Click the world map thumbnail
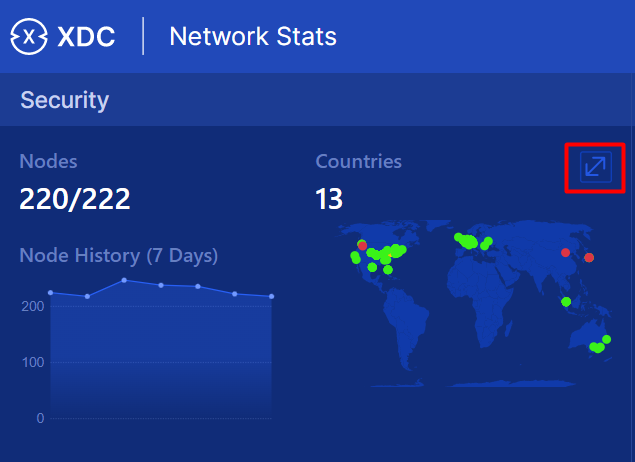 pos(475,304)
